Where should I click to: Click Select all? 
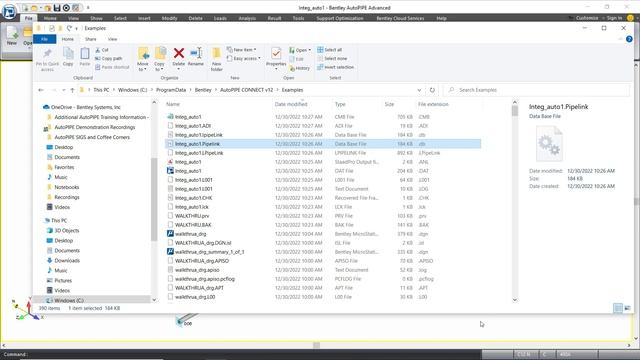coord(330,50)
